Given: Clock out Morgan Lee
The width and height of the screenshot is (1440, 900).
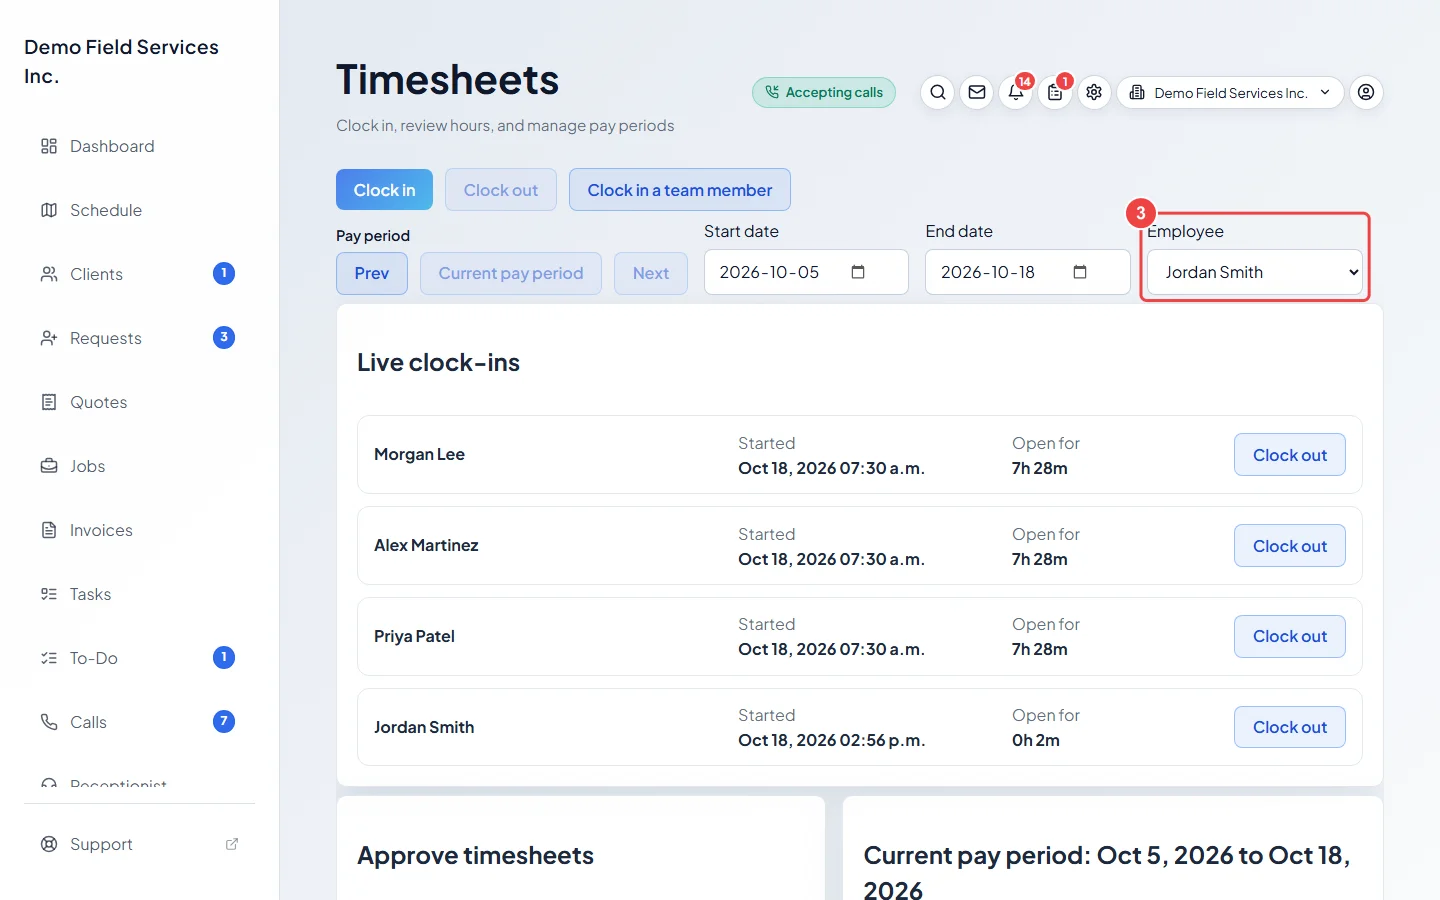Looking at the screenshot, I should (1290, 455).
